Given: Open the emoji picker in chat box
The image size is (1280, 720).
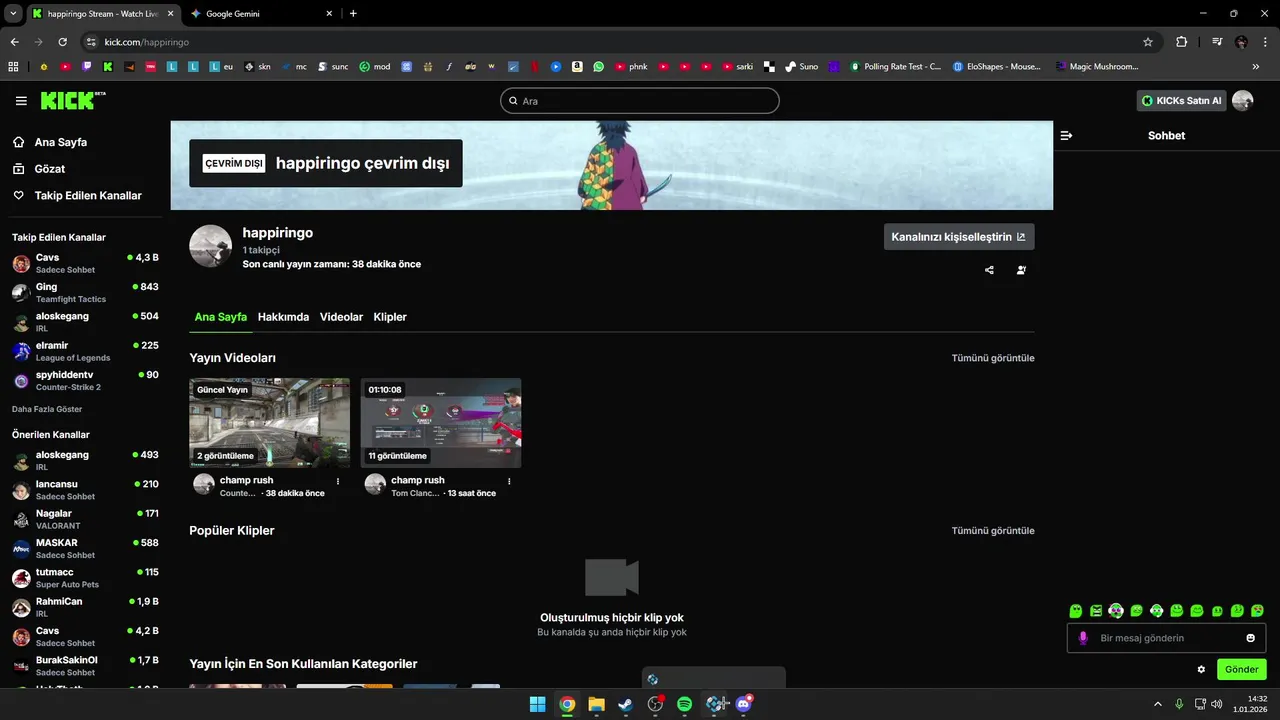Looking at the screenshot, I should click(1250, 638).
